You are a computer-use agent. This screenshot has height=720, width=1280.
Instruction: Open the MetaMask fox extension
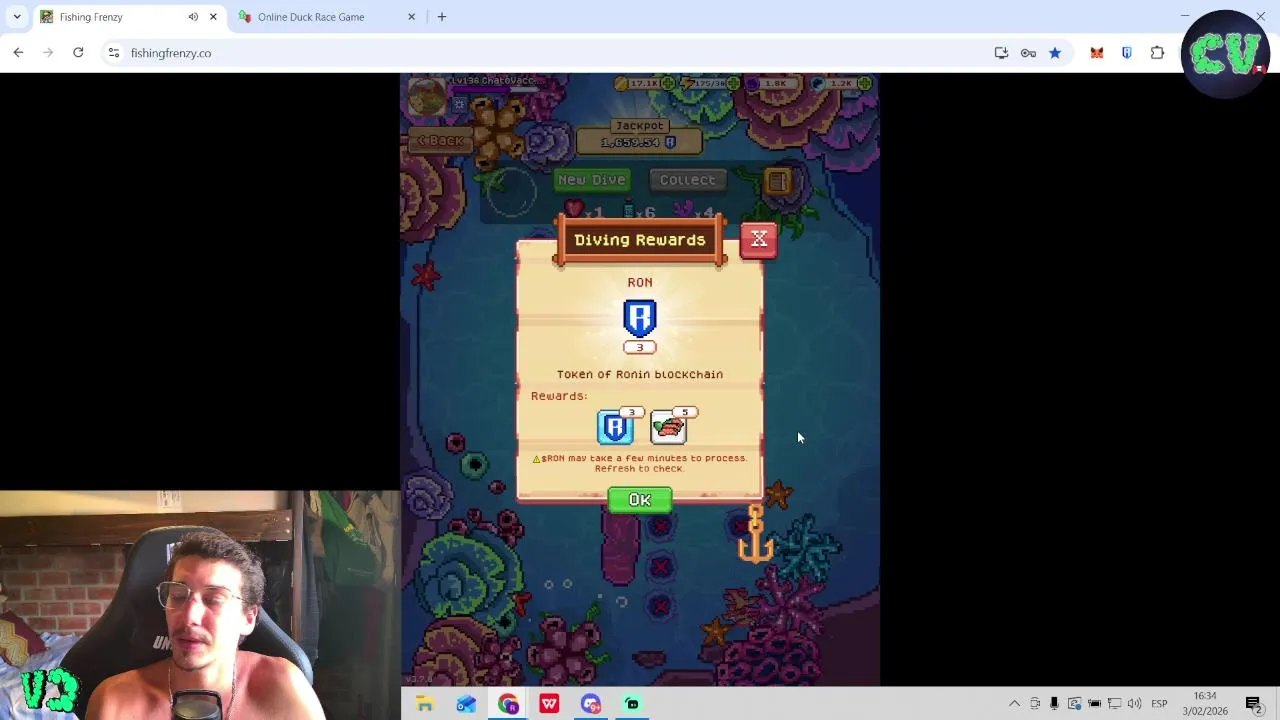pyautogui.click(x=1097, y=53)
